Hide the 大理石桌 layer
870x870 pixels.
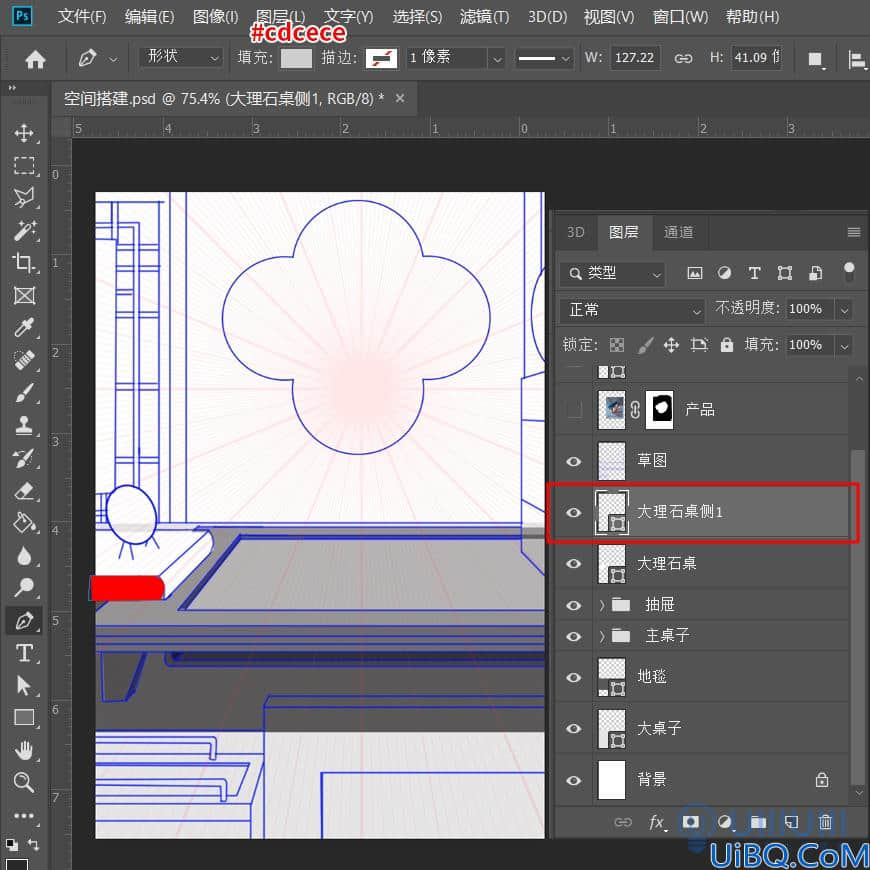pyautogui.click(x=574, y=564)
